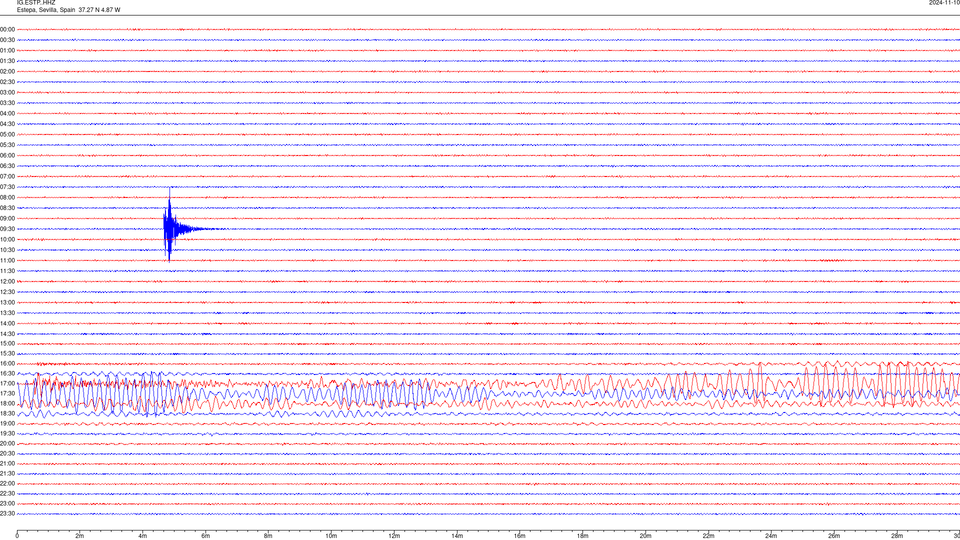Choose the 11:00 row label

point(7,260)
